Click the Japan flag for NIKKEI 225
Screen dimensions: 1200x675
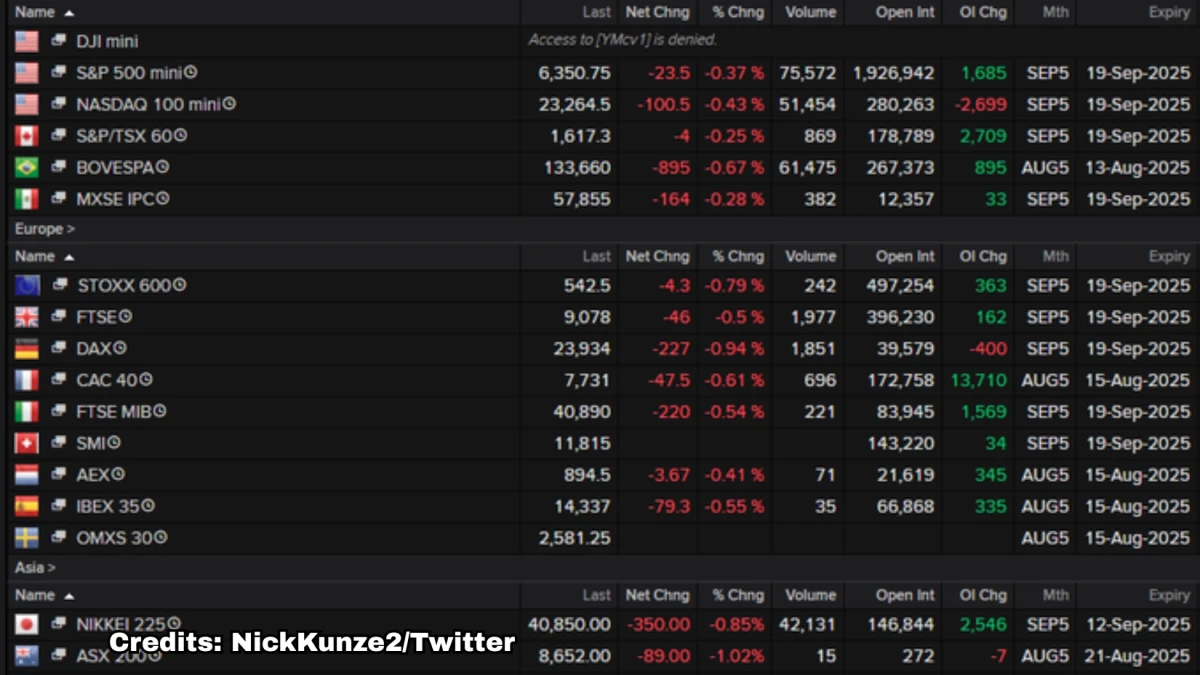coord(27,624)
